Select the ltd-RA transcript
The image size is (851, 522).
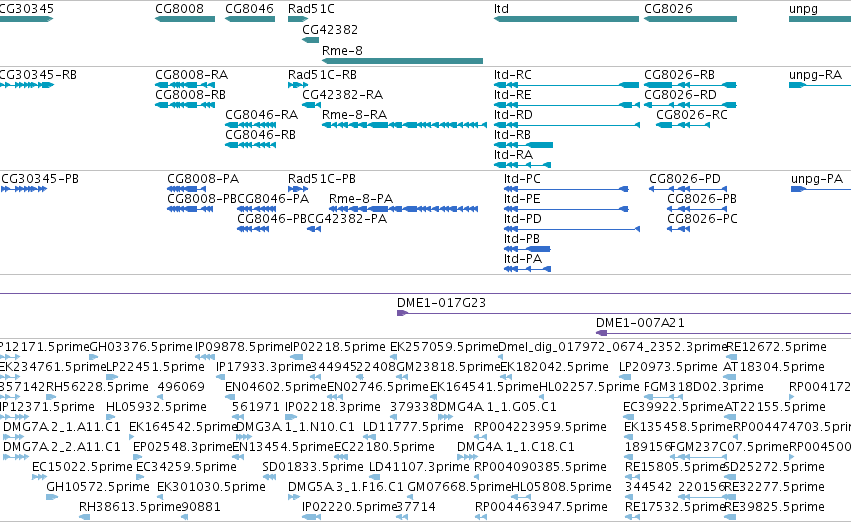click(523, 165)
